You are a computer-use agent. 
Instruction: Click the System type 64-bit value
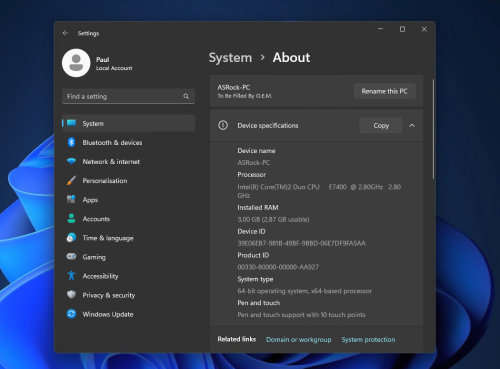(x=304, y=291)
